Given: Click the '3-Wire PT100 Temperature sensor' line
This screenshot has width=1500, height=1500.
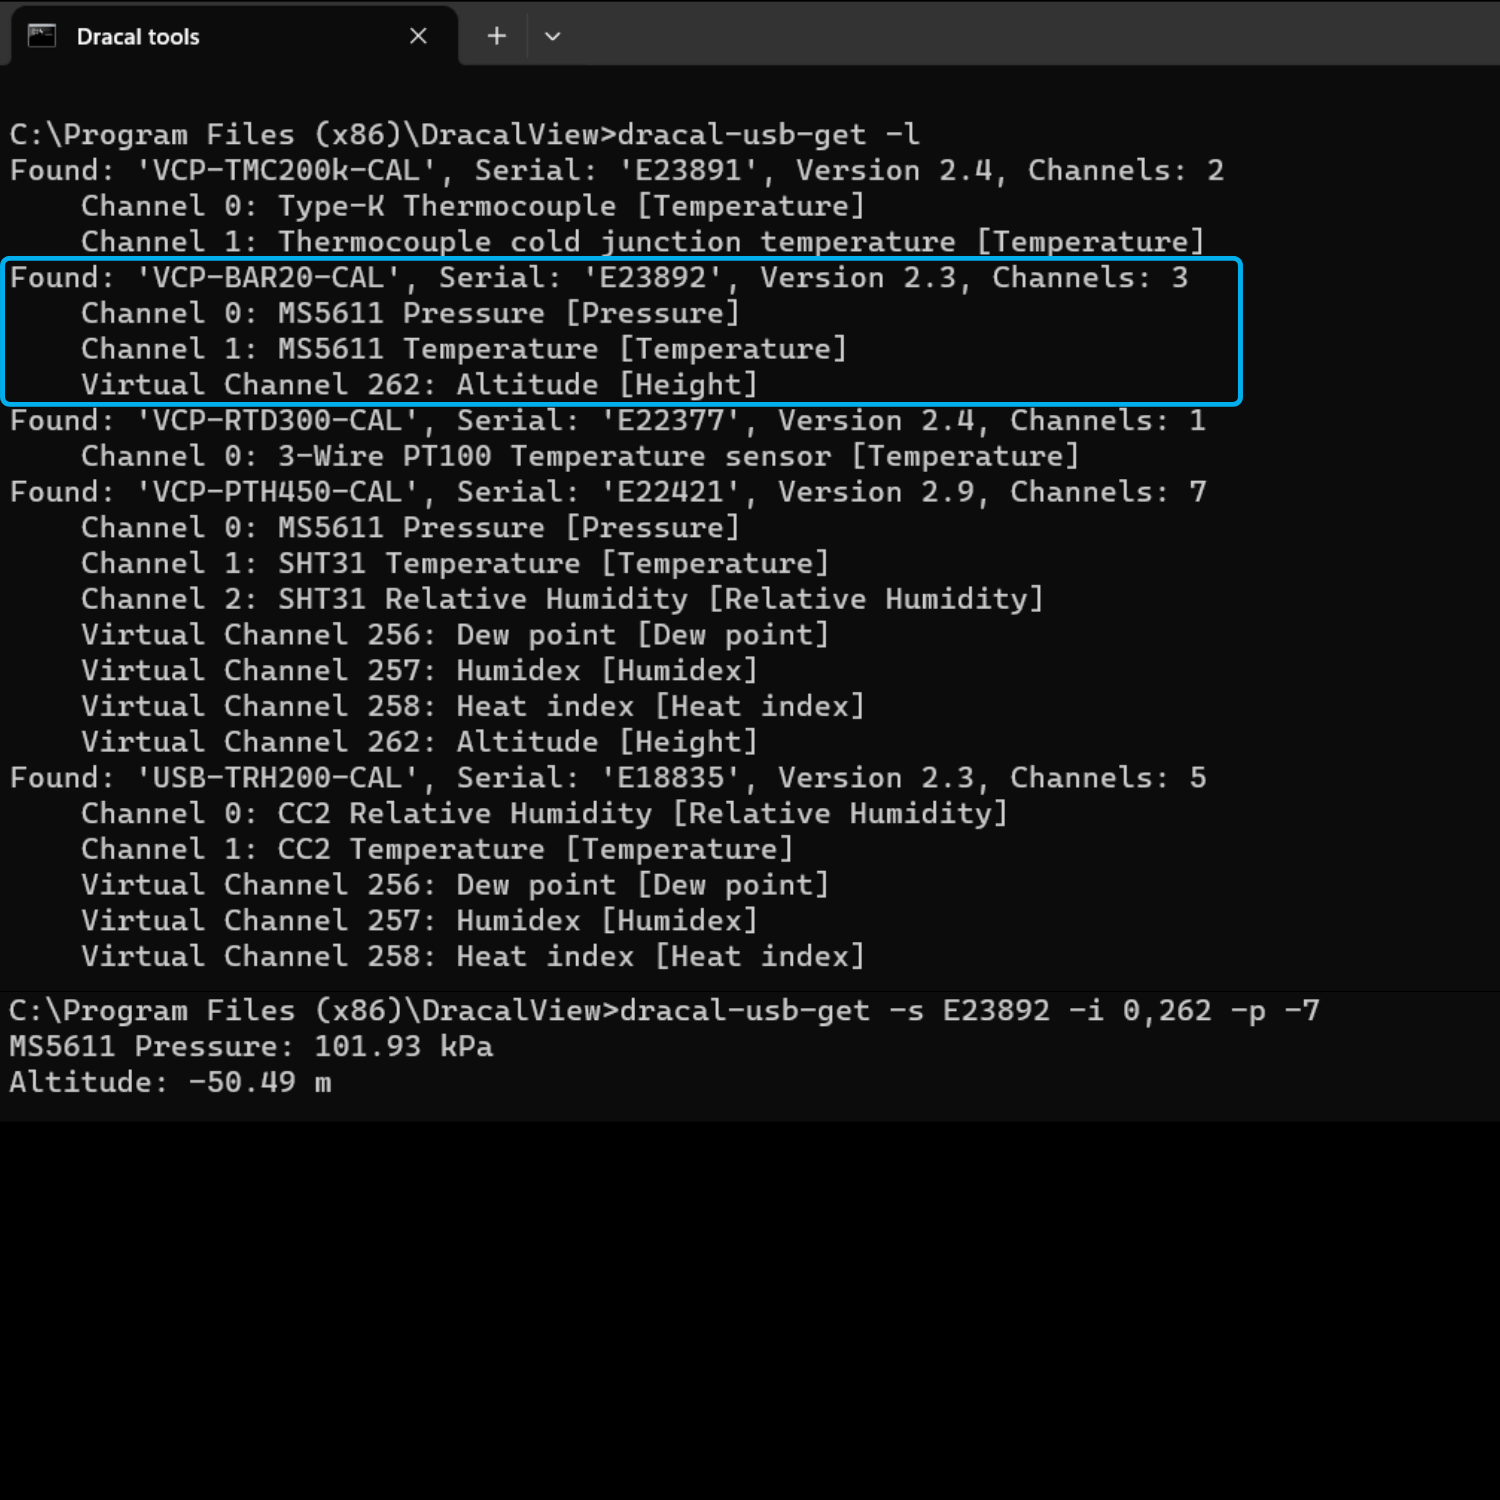Looking at the screenshot, I should [580, 456].
